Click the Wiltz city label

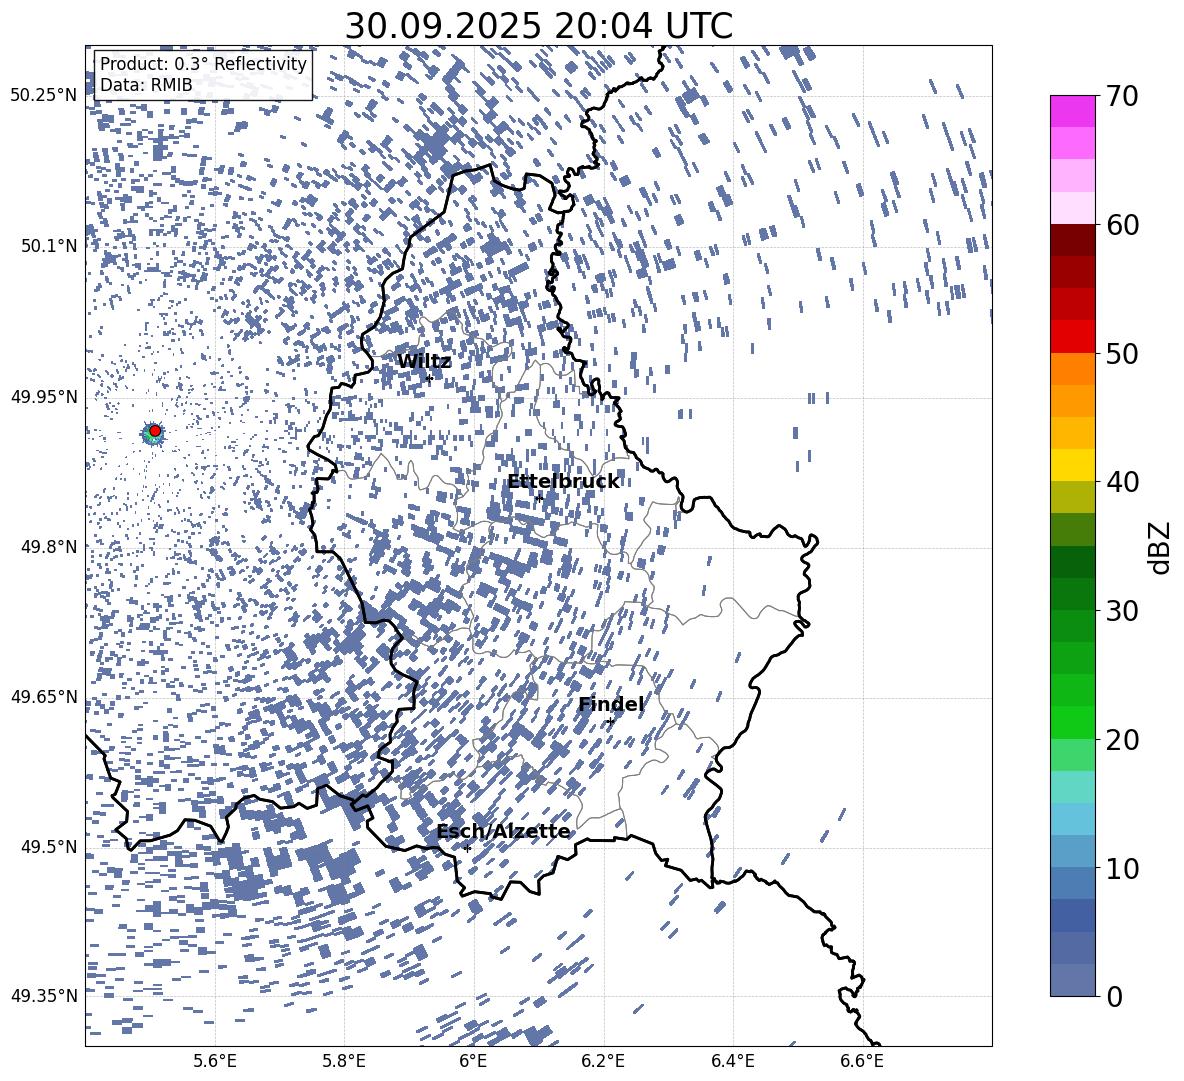tap(424, 362)
